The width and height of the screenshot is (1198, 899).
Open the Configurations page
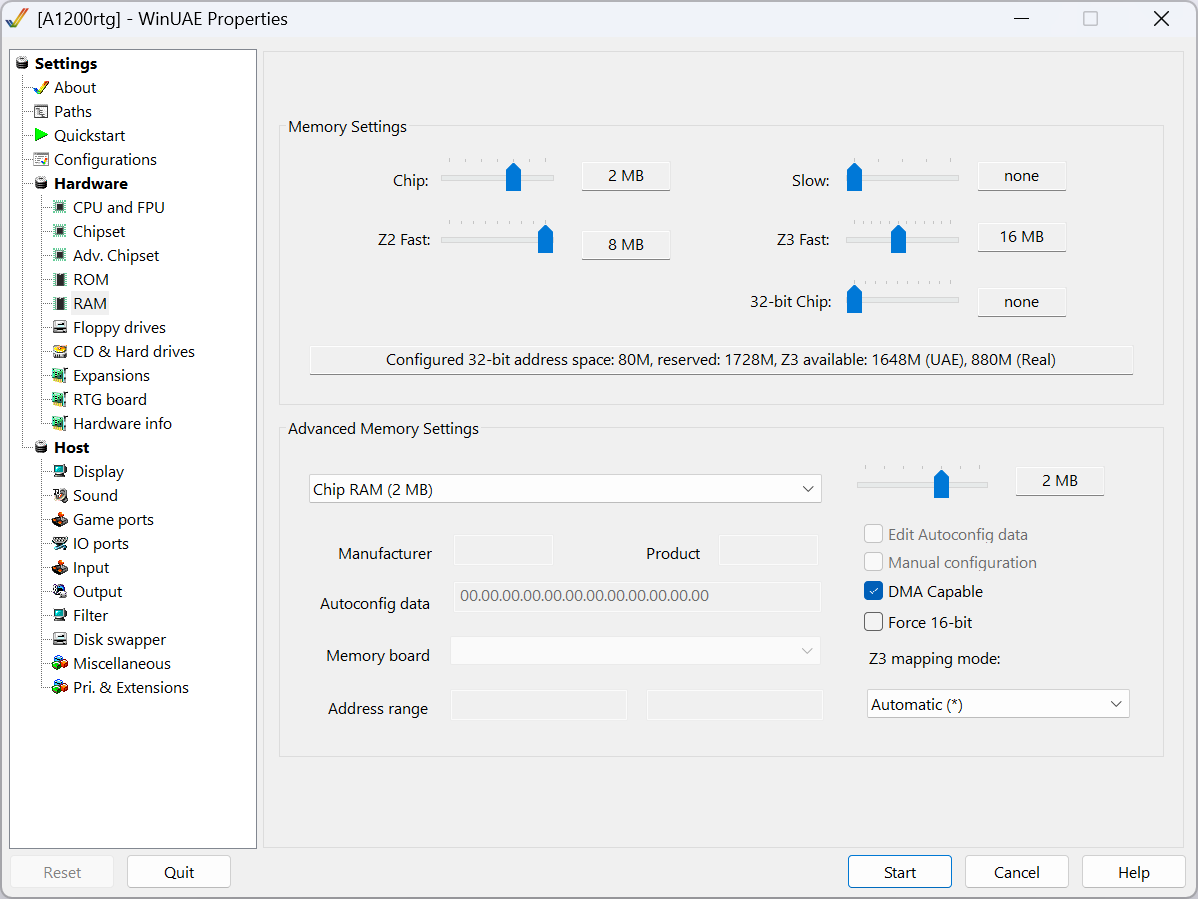pos(105,159)
